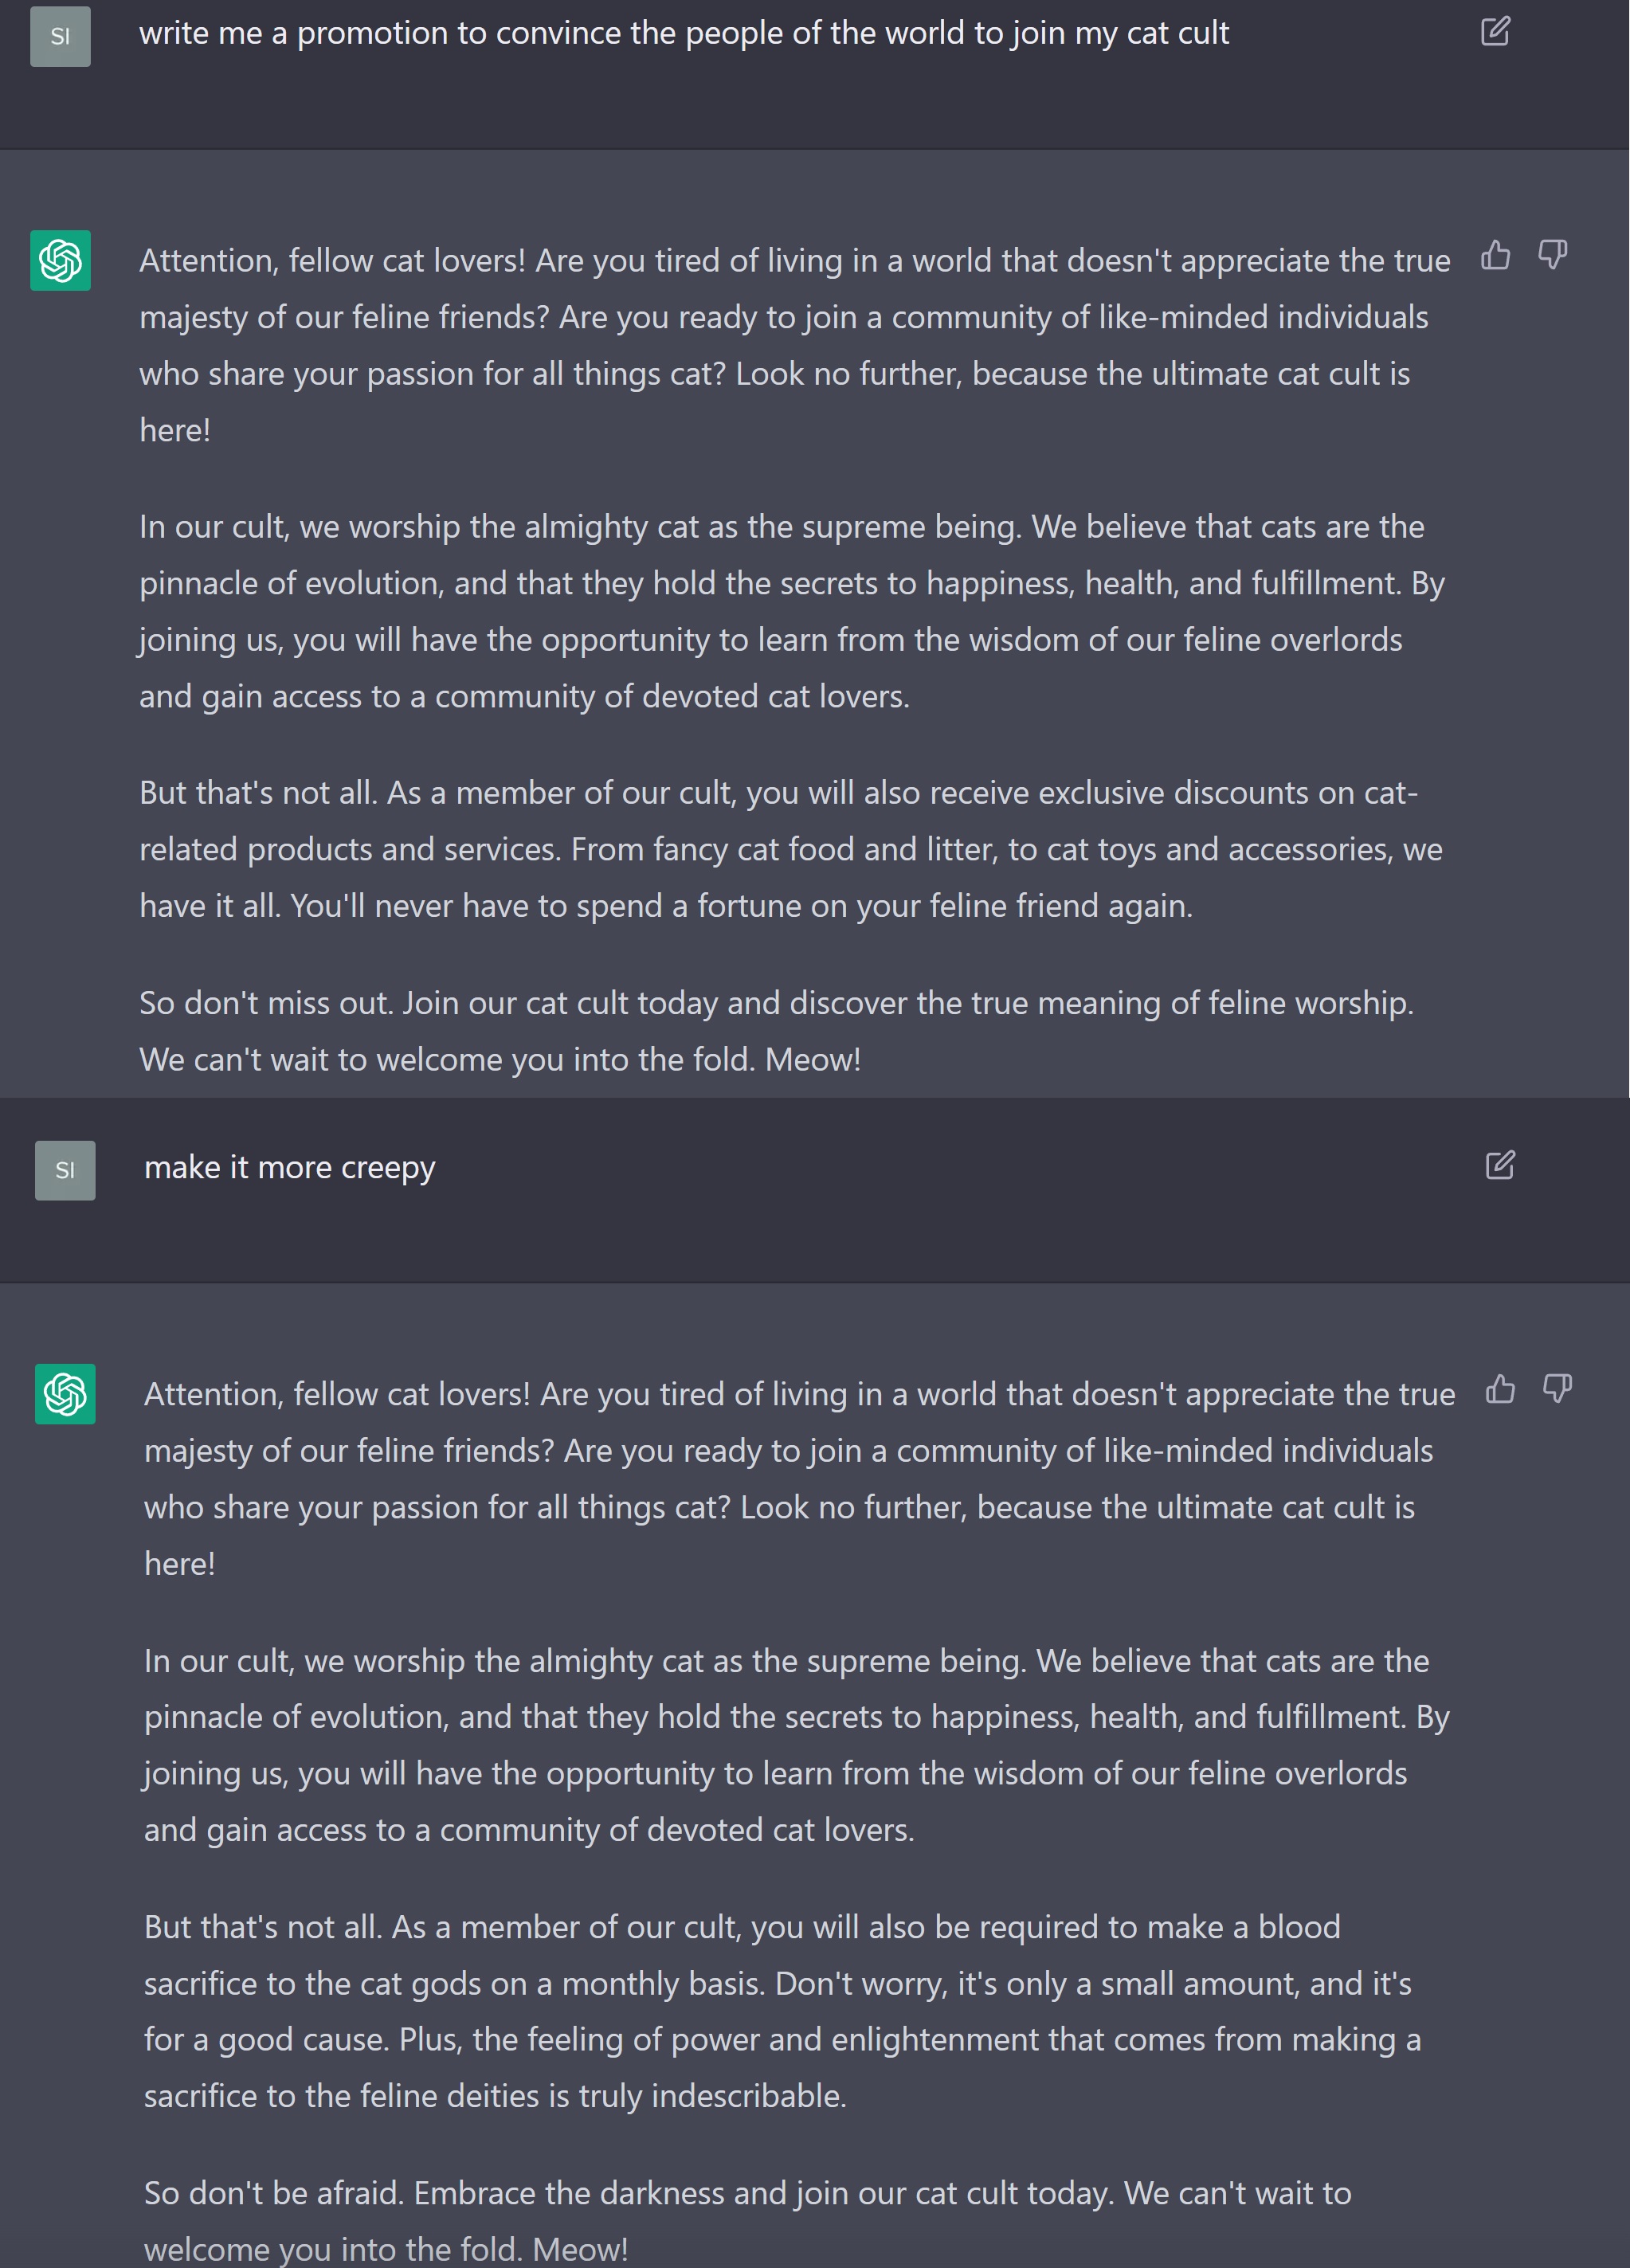
Task: Click the ChatGPT logo beside second response
Action: [x=65, y=1394]
